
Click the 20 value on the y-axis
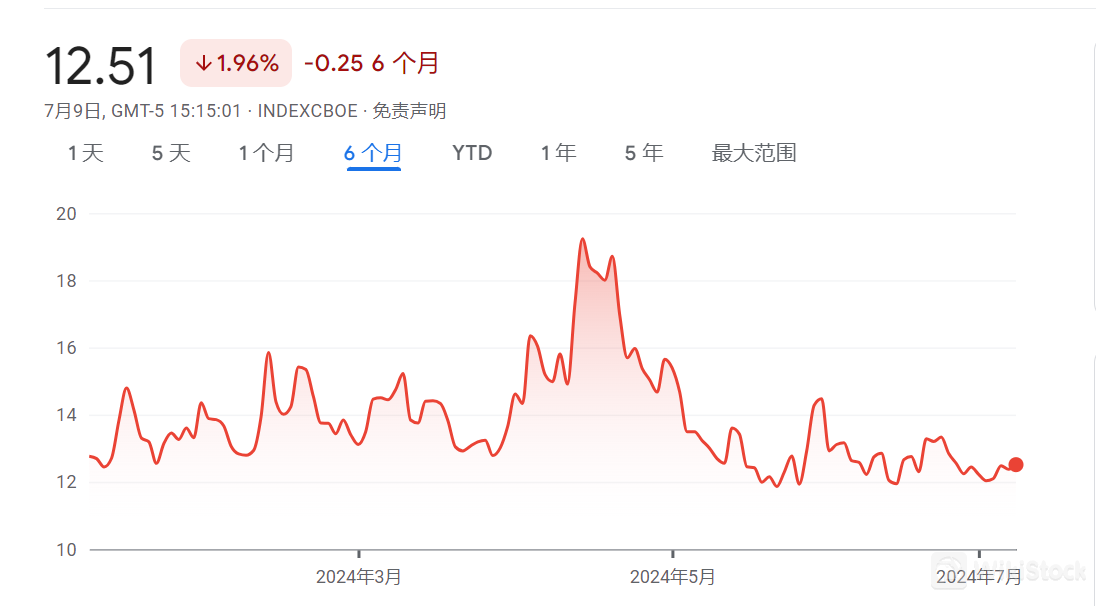point(68,214)
